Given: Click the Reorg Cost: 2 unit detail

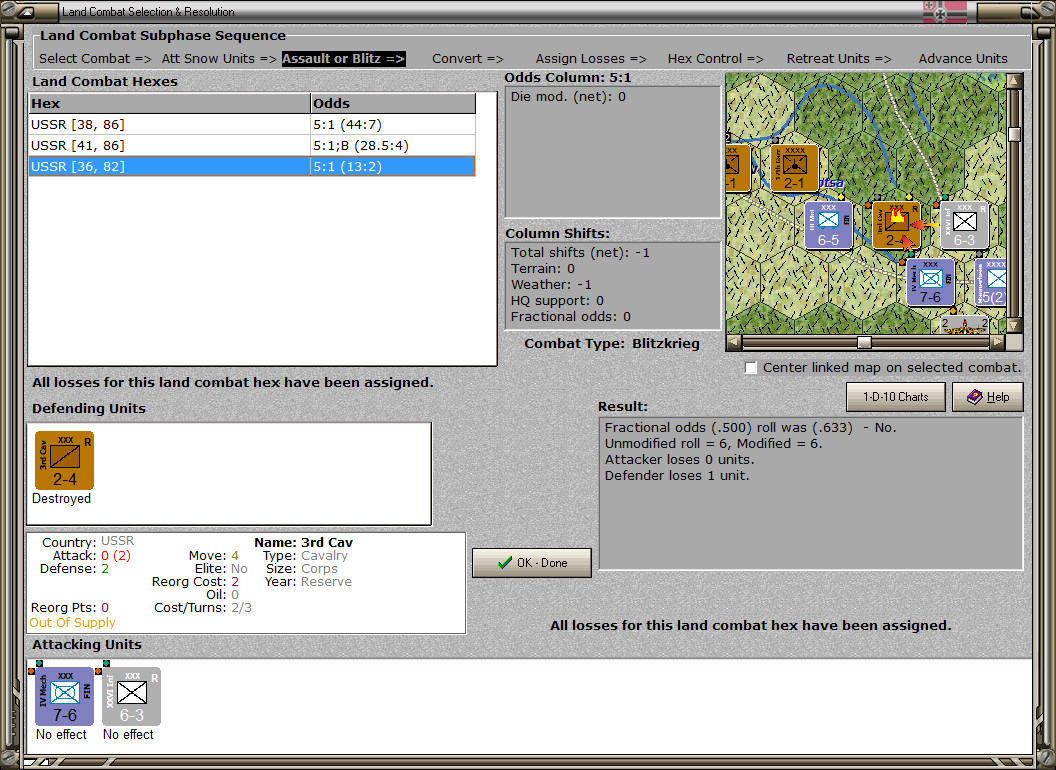Looking at the screenshot, I should [x=195, y=581].
